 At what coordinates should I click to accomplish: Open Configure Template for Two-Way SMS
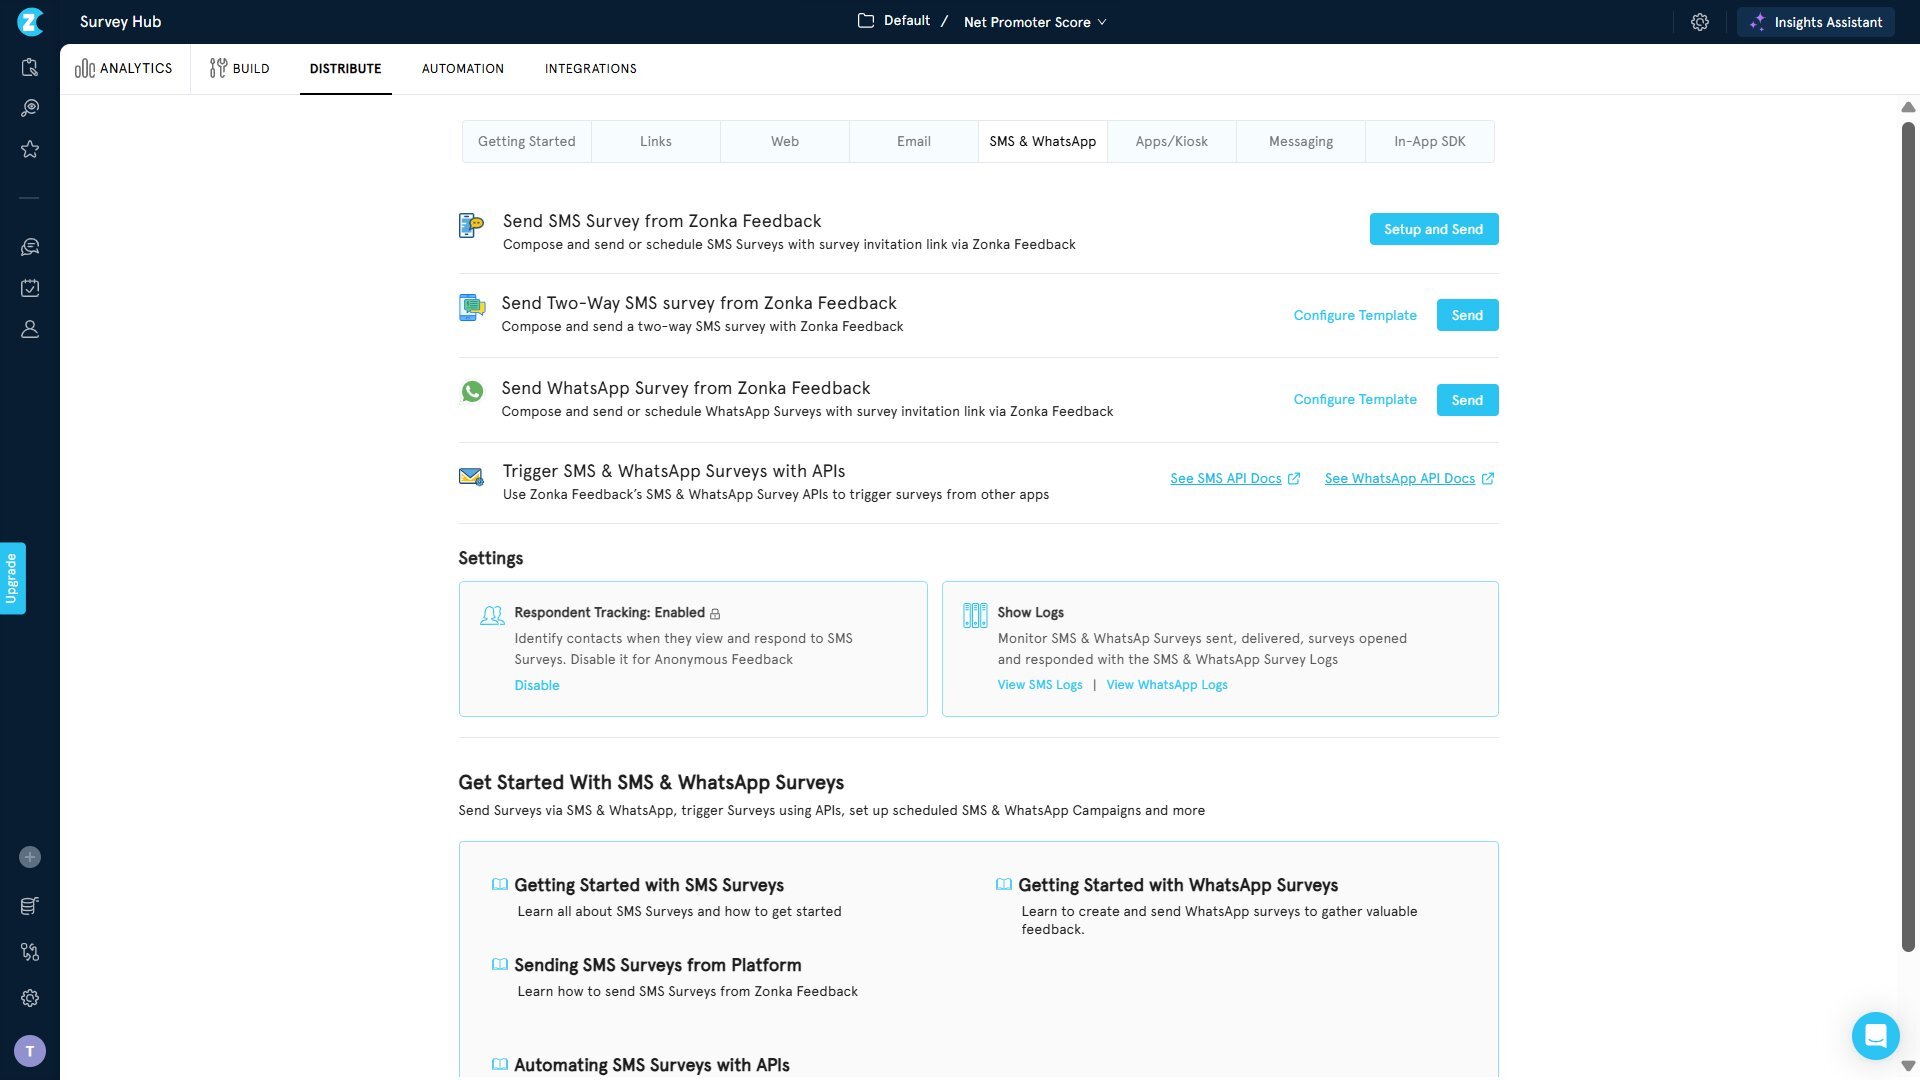coord(1355,315)
